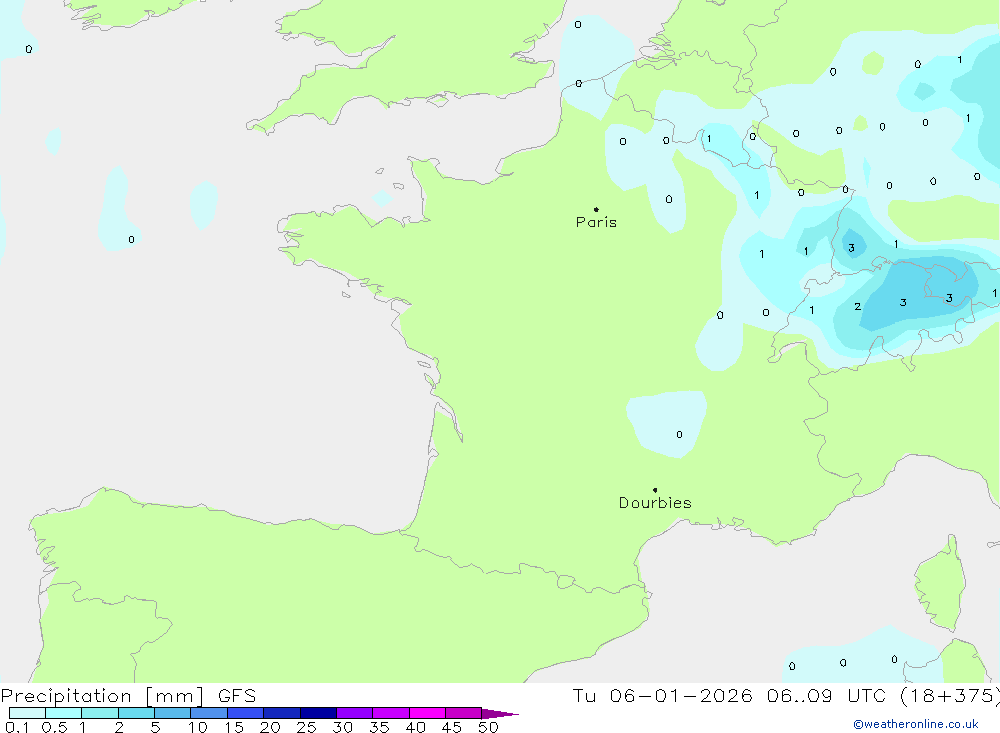This screenshot has height=733, width=1000.
Task: Click the 0 value just north of Dourbies
Action: pyautogui.click(x=679, y=435)
